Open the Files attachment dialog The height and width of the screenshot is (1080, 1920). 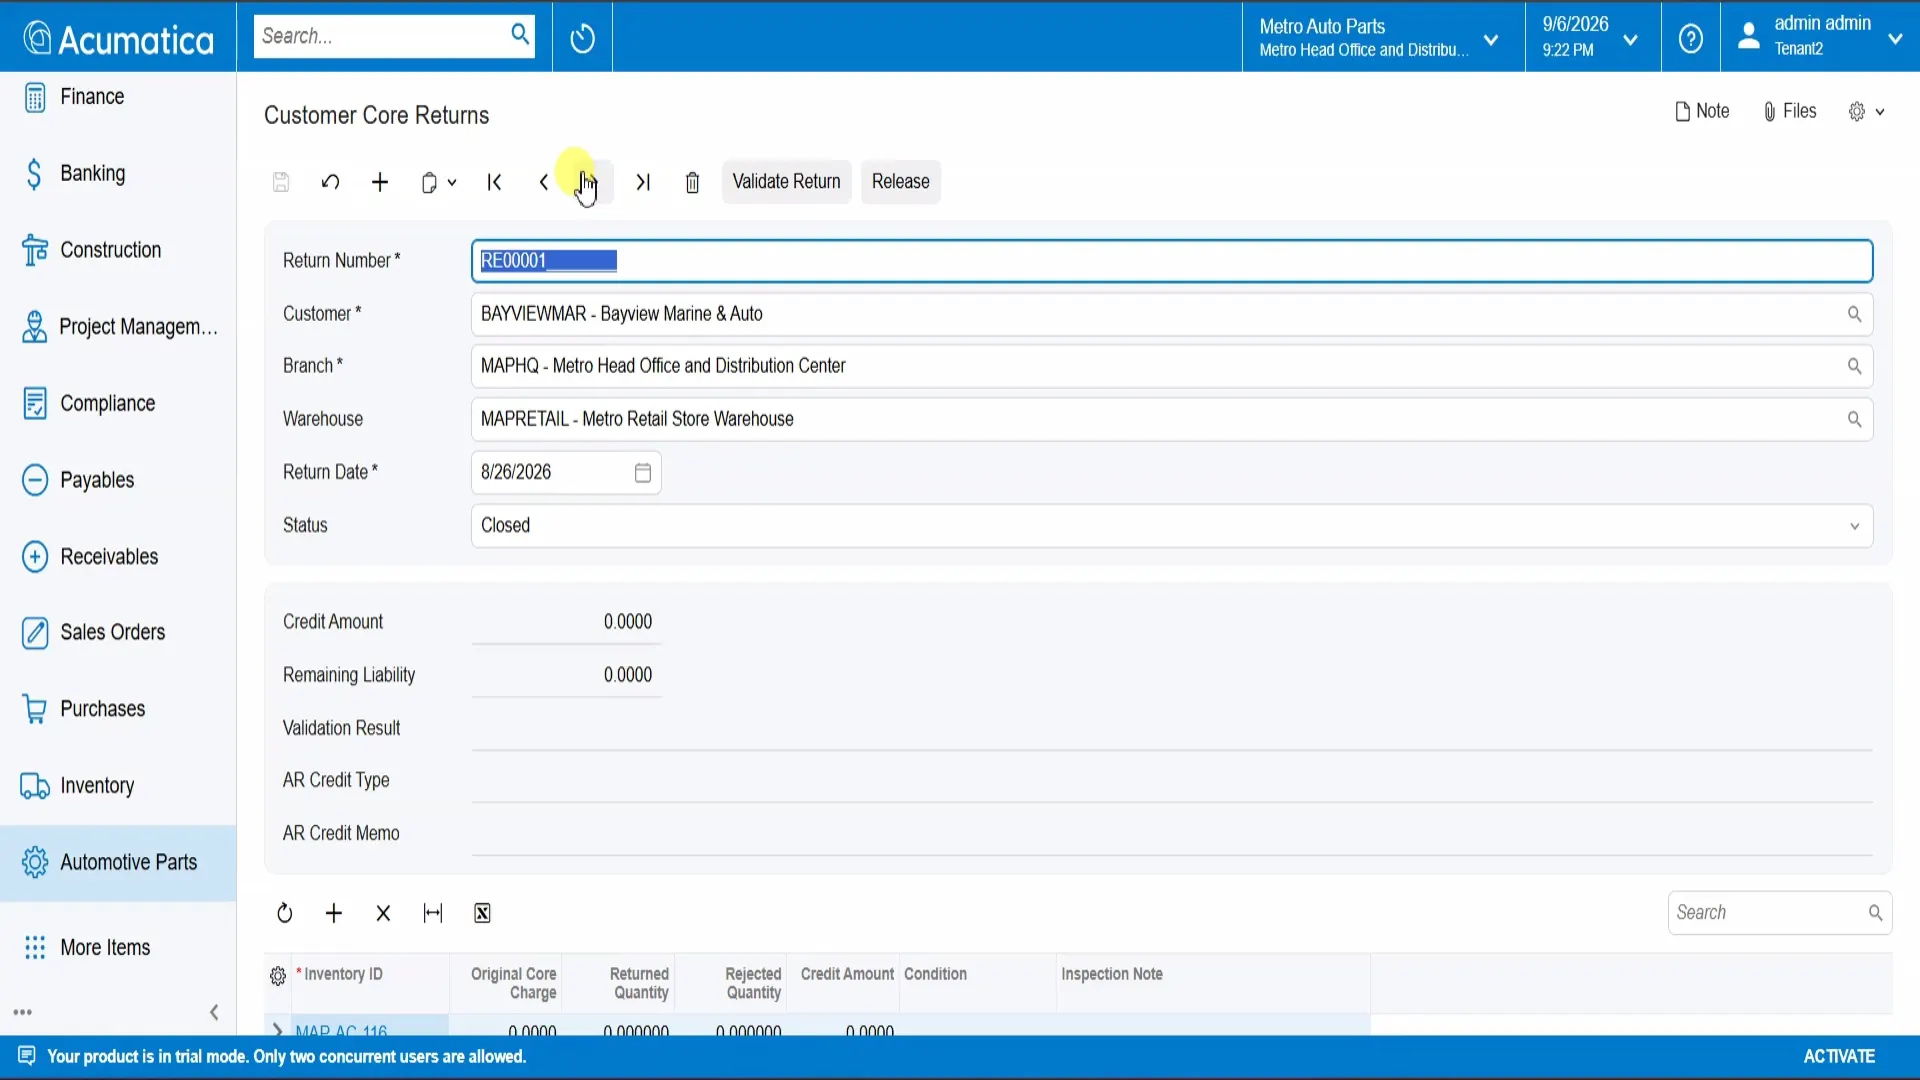(1790, 111)
